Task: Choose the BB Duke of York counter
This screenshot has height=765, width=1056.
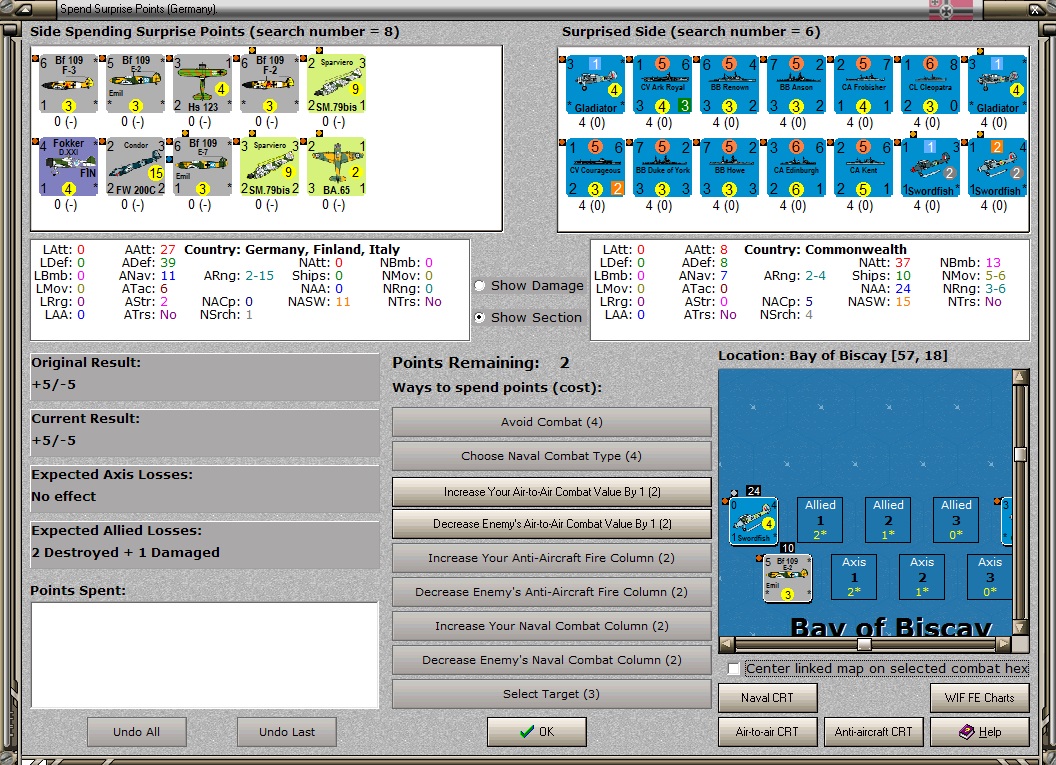Action: click(x=663, y=168)
